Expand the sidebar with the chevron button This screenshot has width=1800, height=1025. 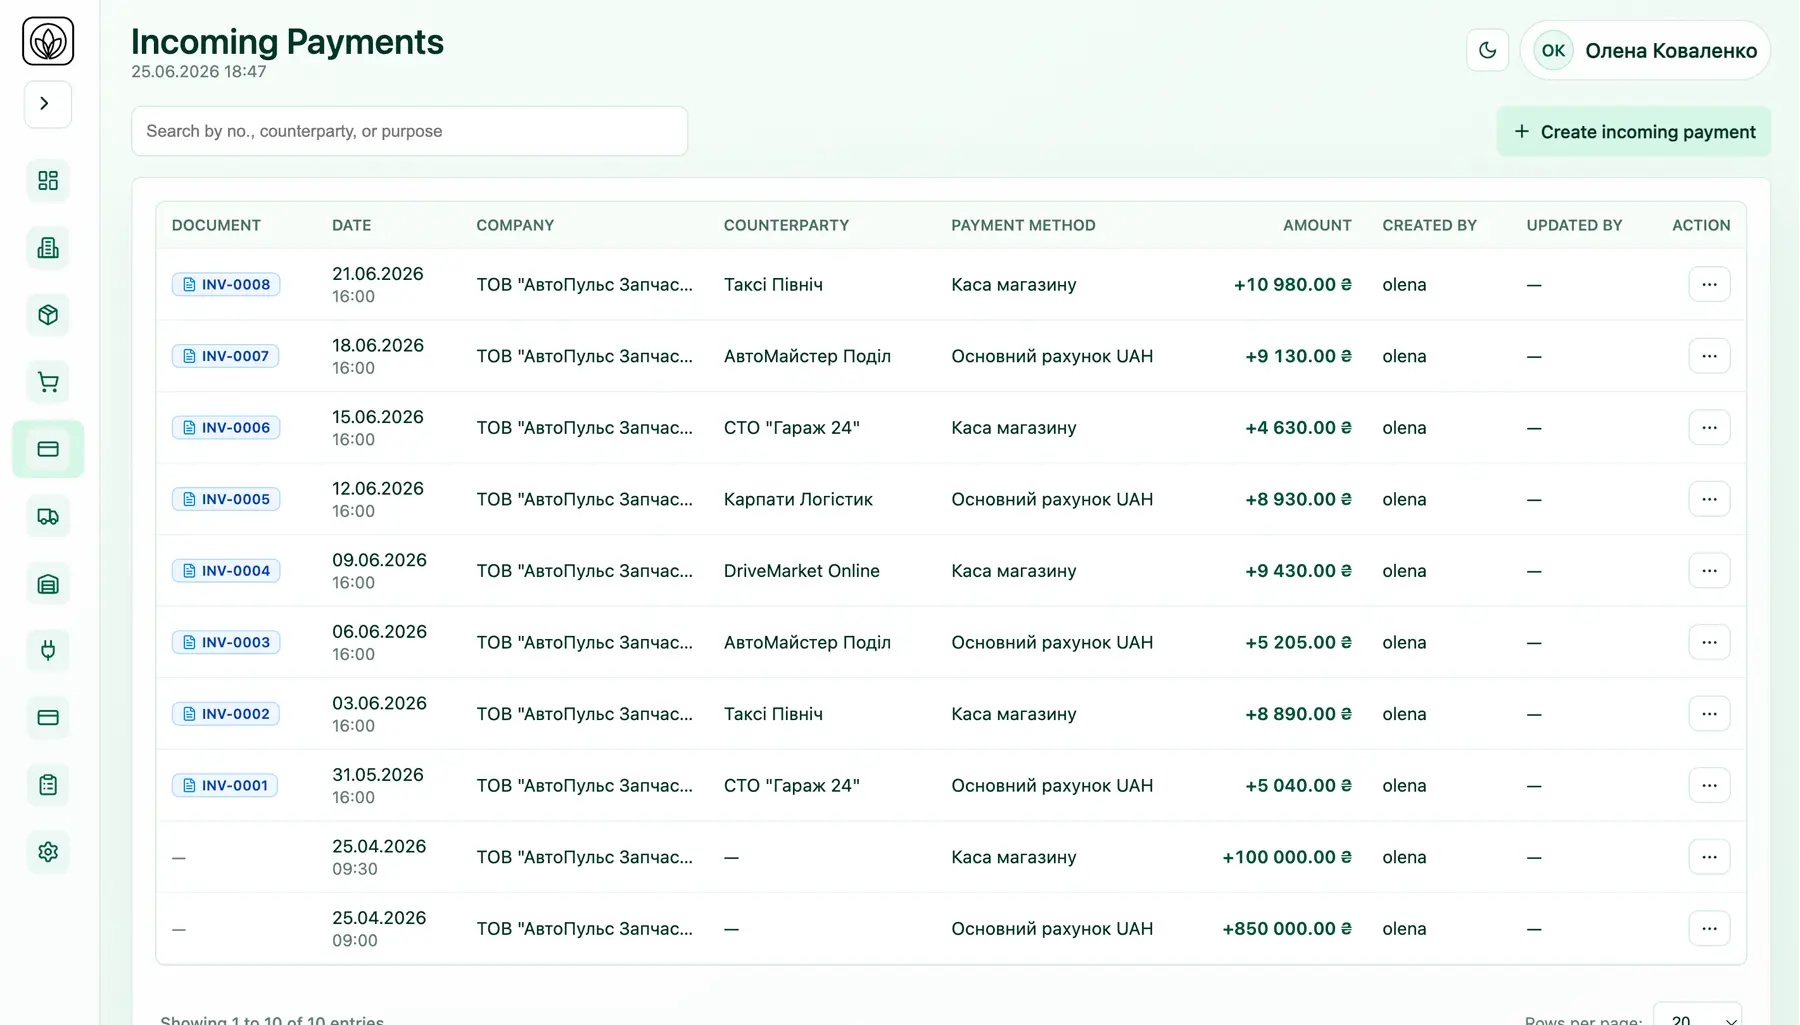(x=48, y=104)
